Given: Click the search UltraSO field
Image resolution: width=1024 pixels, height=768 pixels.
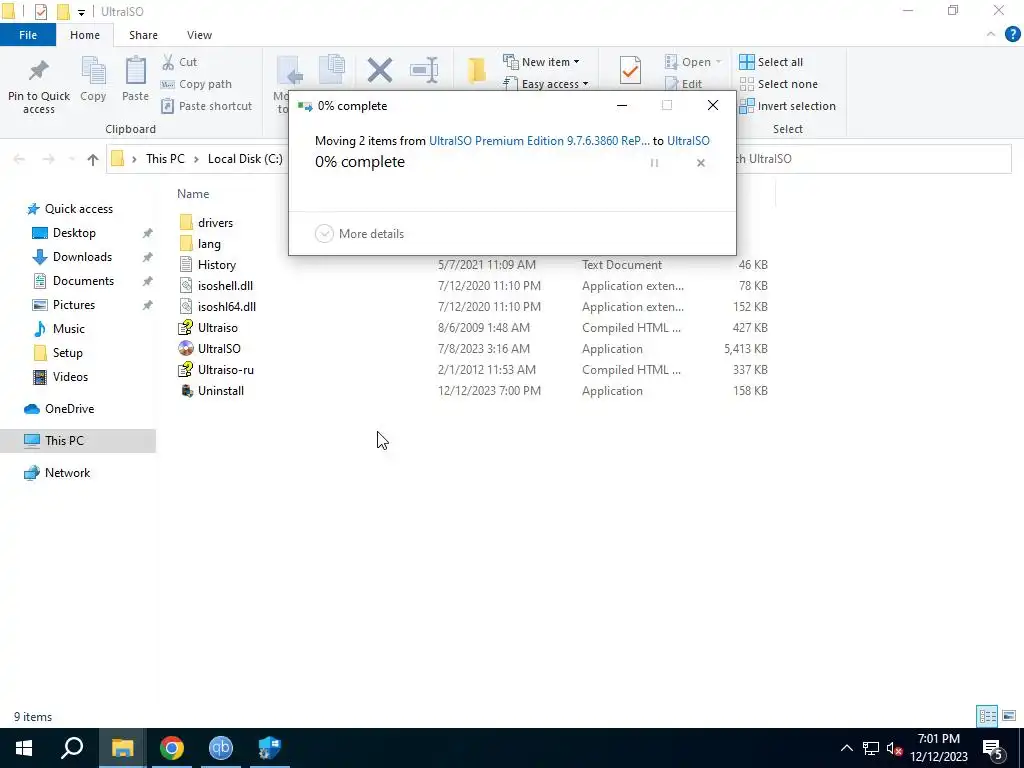Looking at the screenshot, I should coord(874,159).
